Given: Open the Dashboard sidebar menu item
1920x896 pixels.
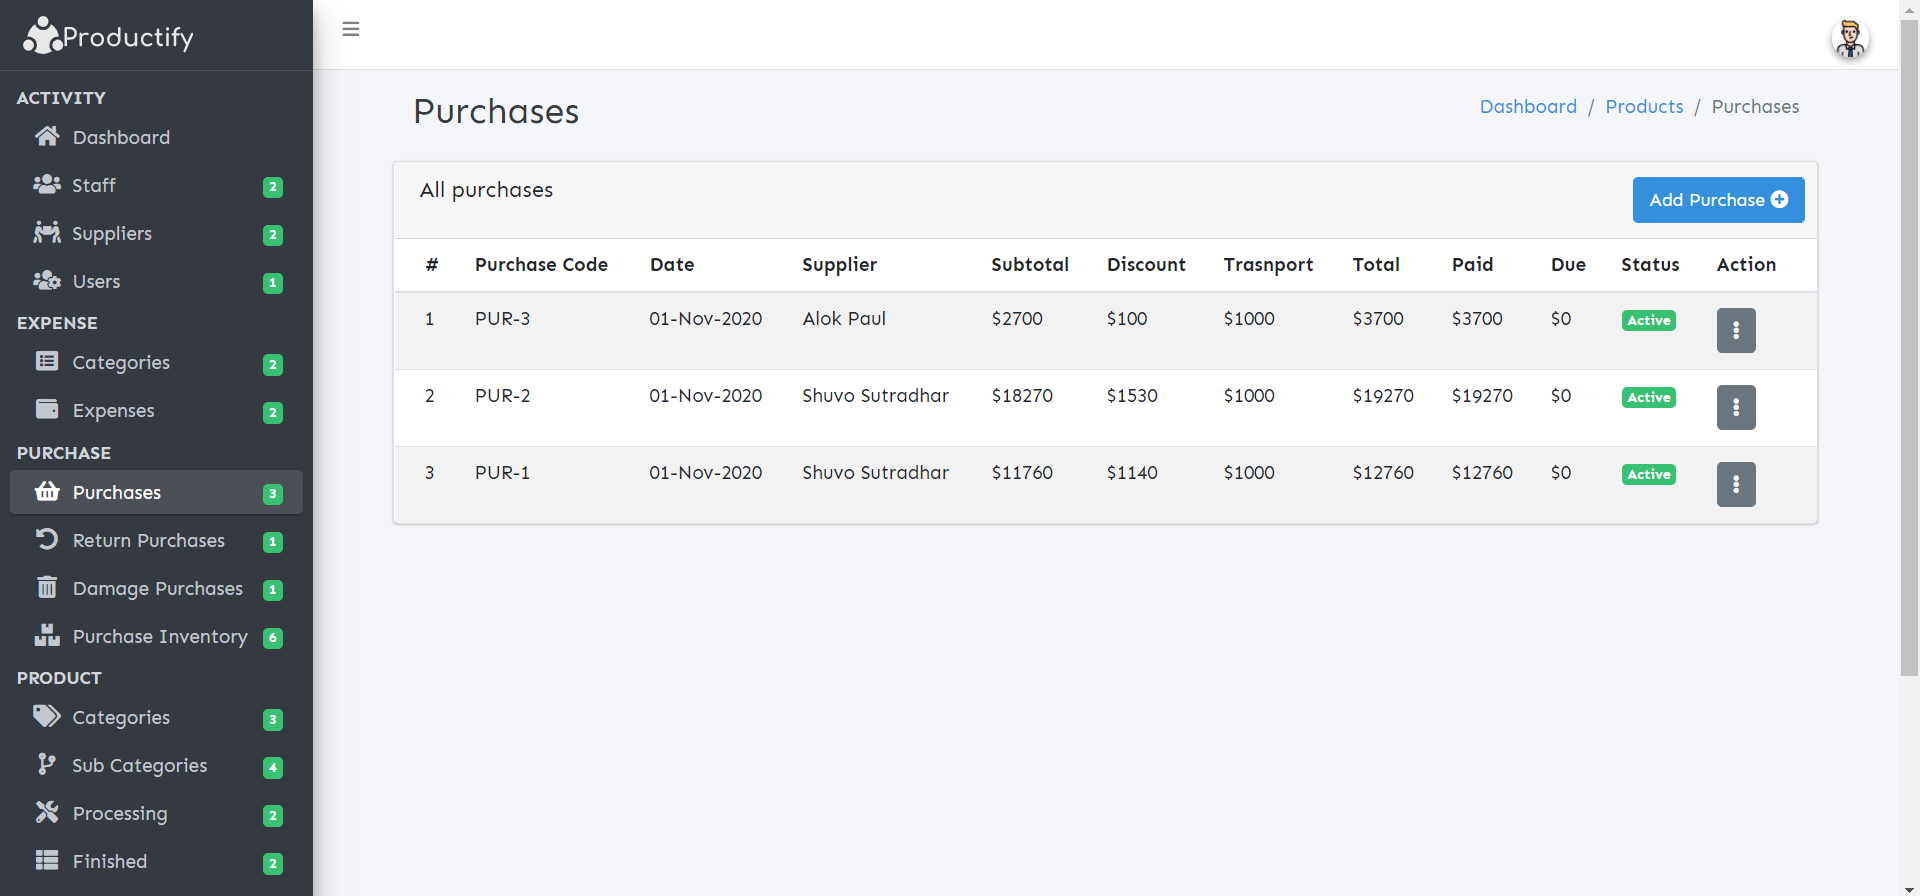Looking at the screenshot, I should 156,137.
